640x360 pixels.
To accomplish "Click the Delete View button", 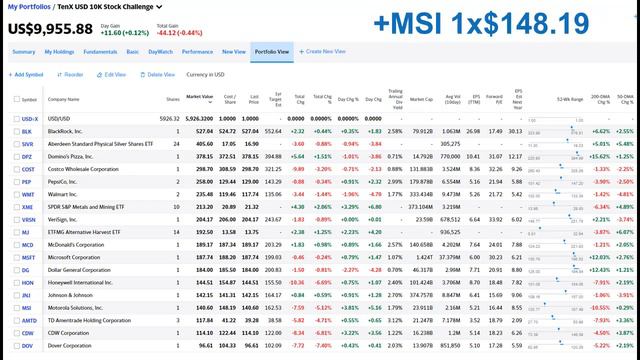I will click(x=158, y=75).
